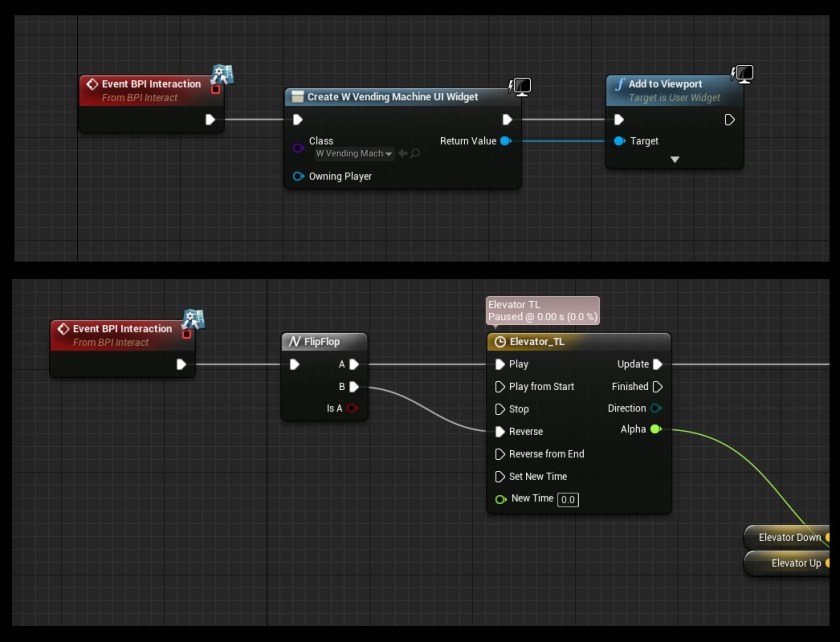This screenshot has height=642, width=840.
Task: Click the widget icon on Create Widget node title
Action: point(296,97)
